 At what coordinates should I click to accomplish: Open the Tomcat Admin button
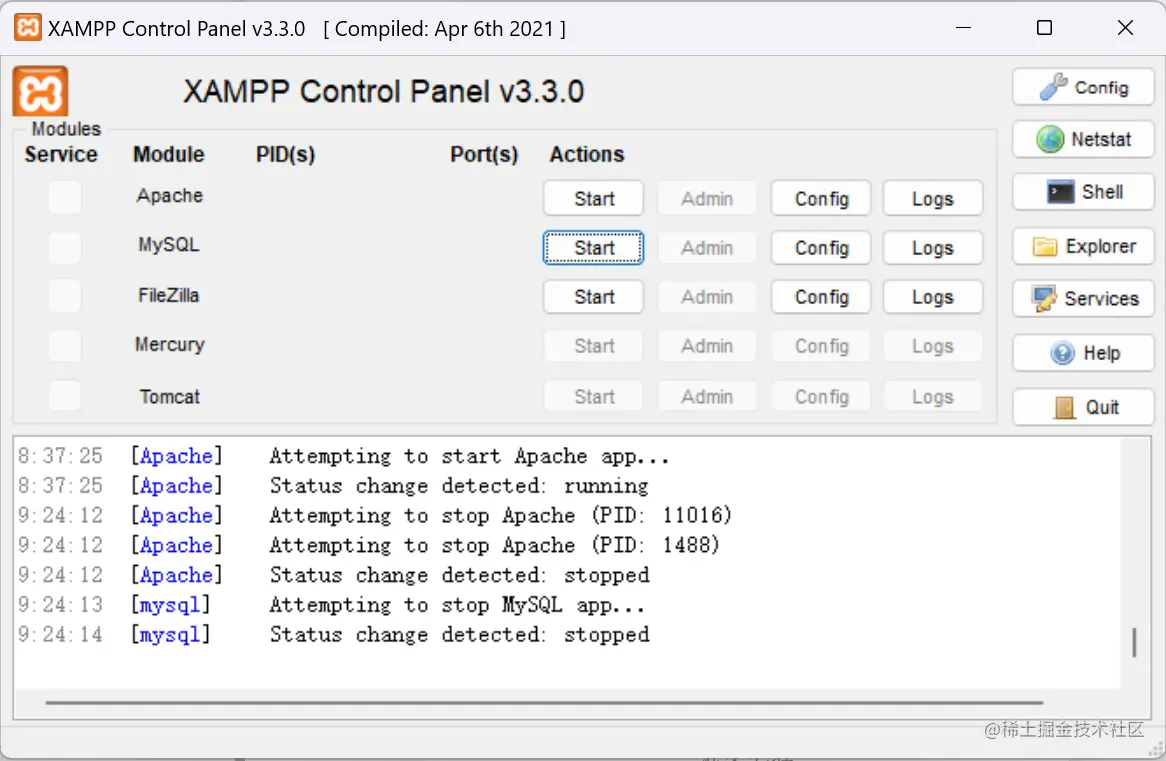[707, 396]
